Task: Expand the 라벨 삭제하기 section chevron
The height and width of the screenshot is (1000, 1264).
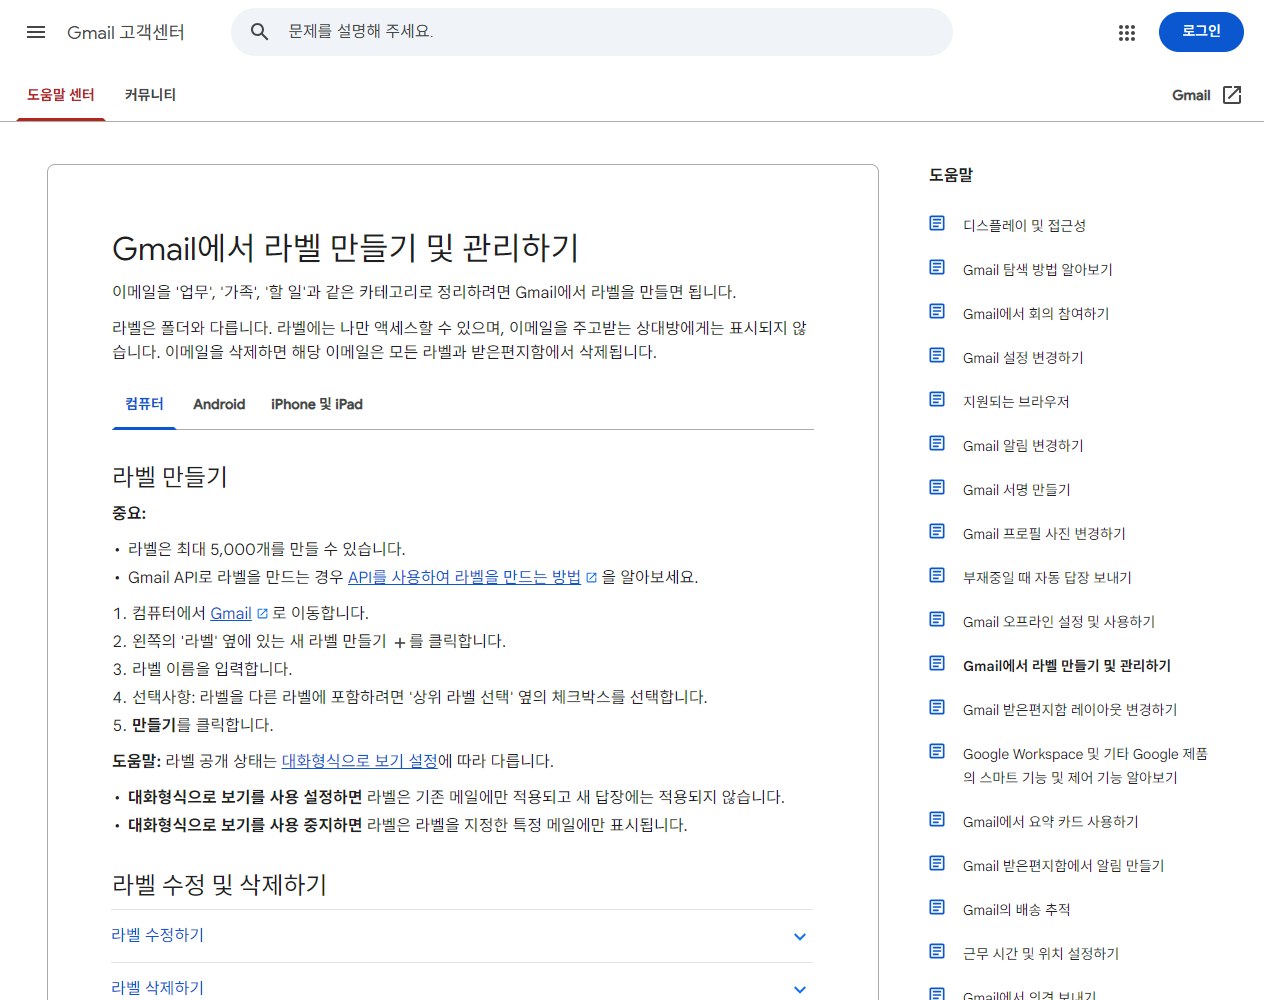Action: 800,989
